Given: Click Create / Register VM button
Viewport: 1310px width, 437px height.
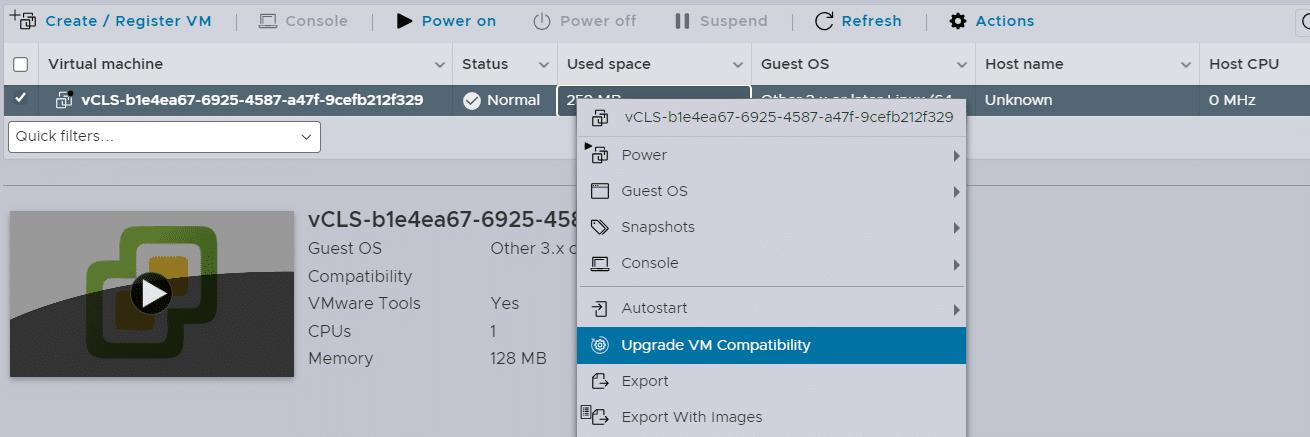Looking at the screenshot, I should tap(110, 21).
